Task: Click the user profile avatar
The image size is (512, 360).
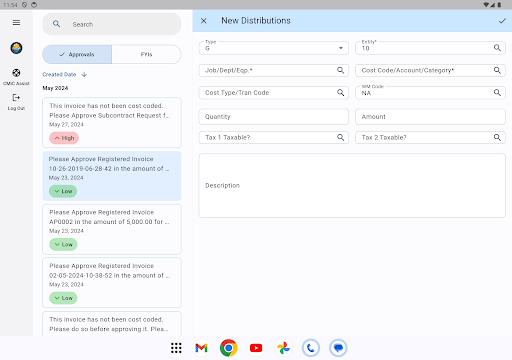Action: (16, 48)
